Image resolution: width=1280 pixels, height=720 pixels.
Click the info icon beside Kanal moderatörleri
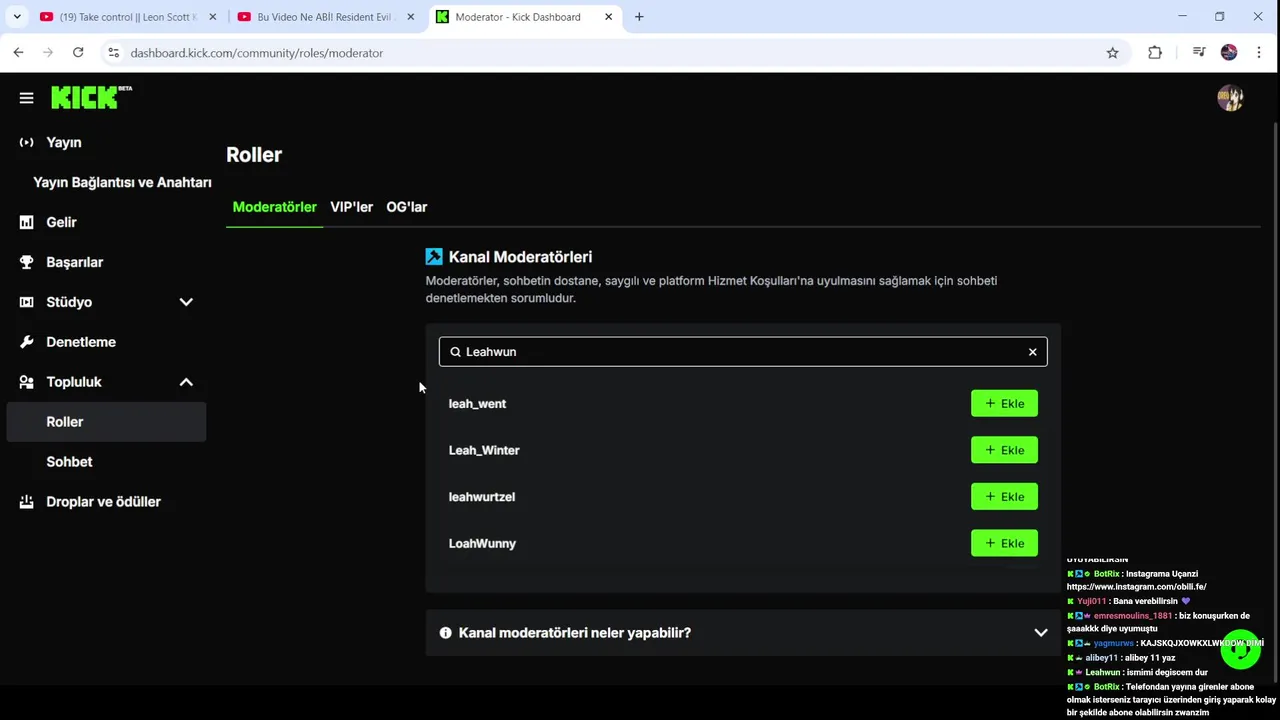pyautogui.click(x=446, y=633)
